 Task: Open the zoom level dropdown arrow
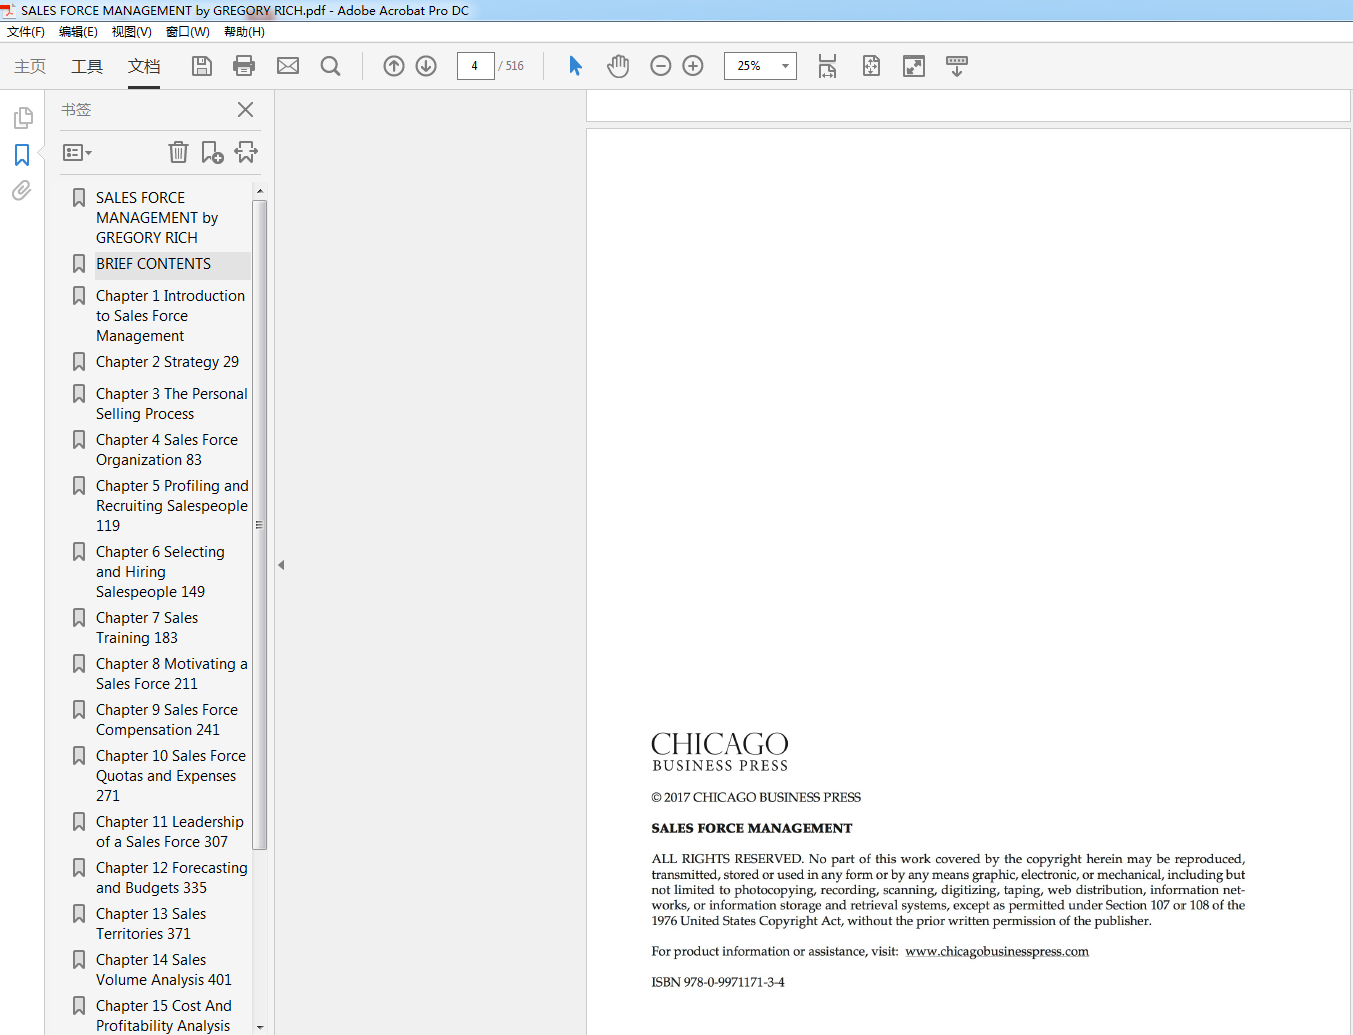(786, 66)
